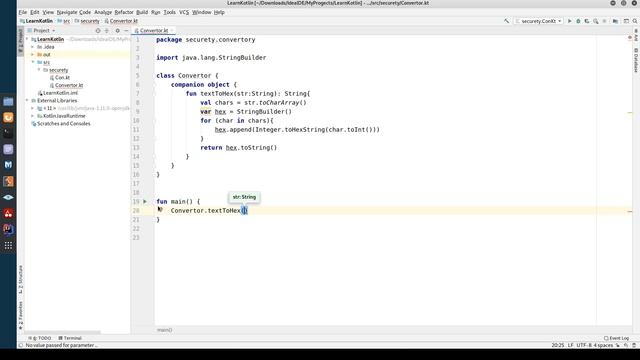640x360 pixels.
Task: Click UTF-8 encoding in status bar
Action: tap(584, 345)
